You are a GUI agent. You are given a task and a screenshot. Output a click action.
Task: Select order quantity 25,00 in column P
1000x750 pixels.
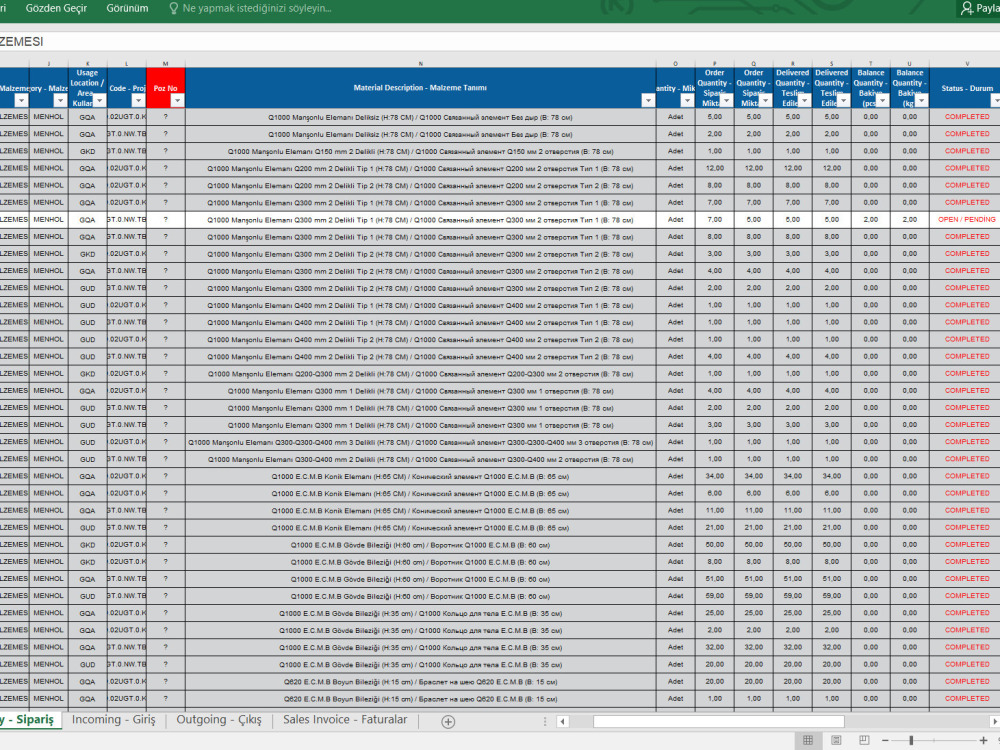[714, 613]
